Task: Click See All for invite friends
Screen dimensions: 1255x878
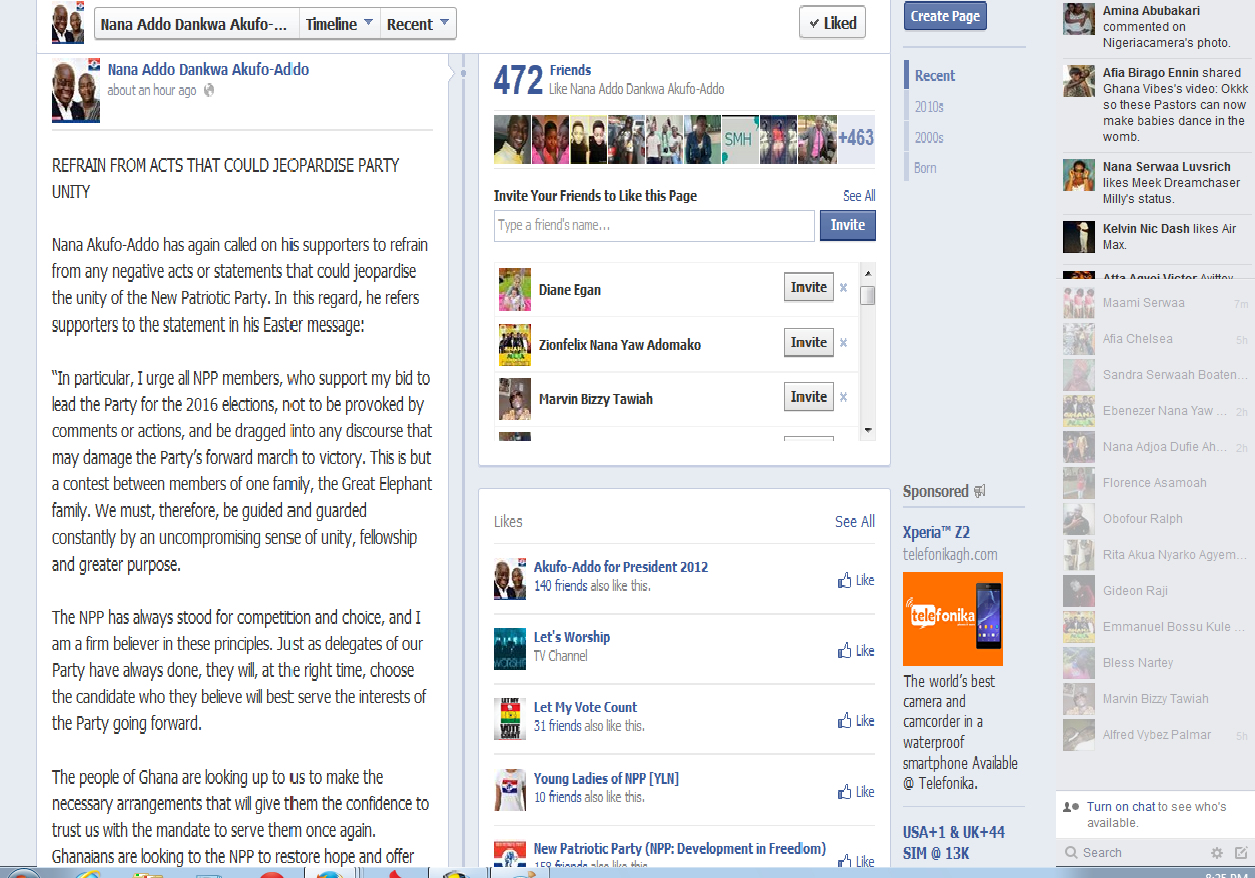Action: tap(859, 196)
